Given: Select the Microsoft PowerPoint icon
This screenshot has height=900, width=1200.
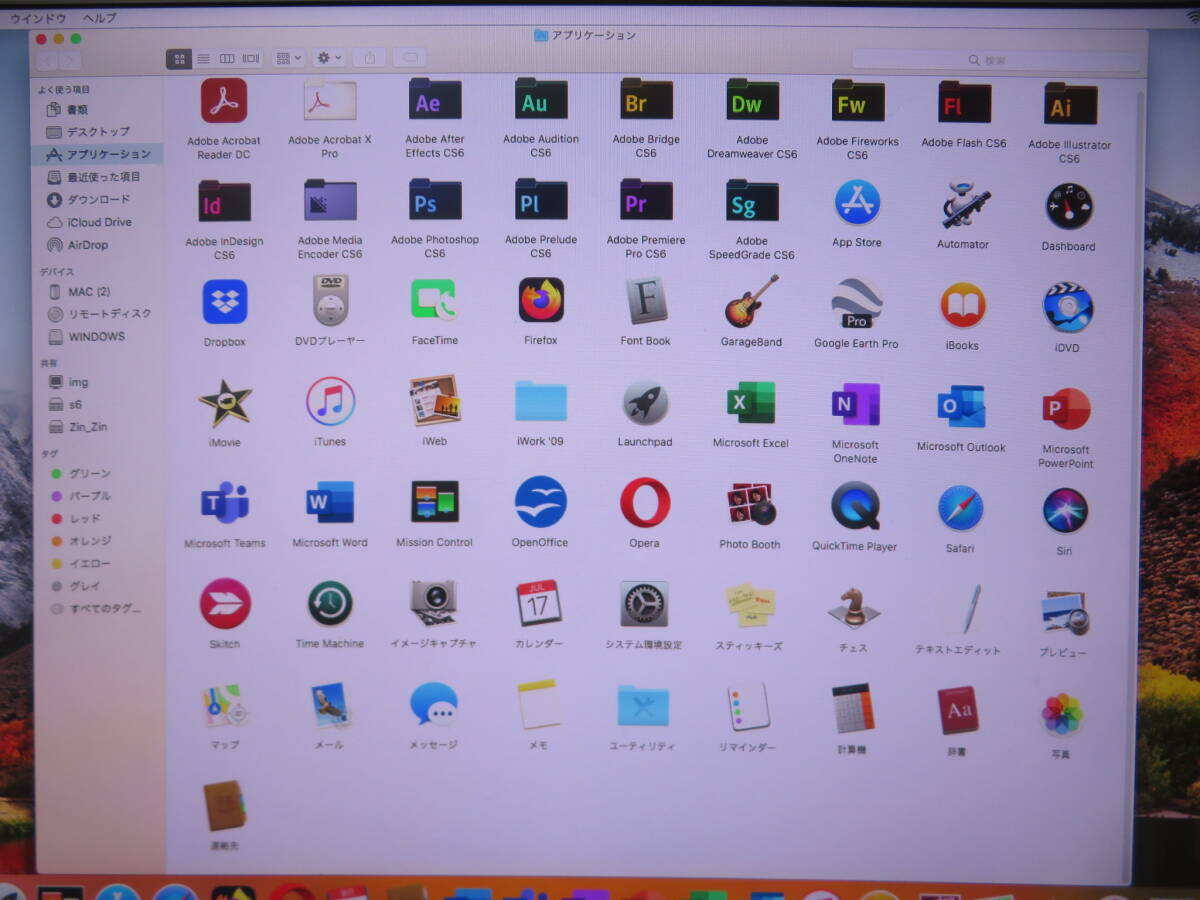Looking at the screenshot, I should click(x=1066, y=409).
